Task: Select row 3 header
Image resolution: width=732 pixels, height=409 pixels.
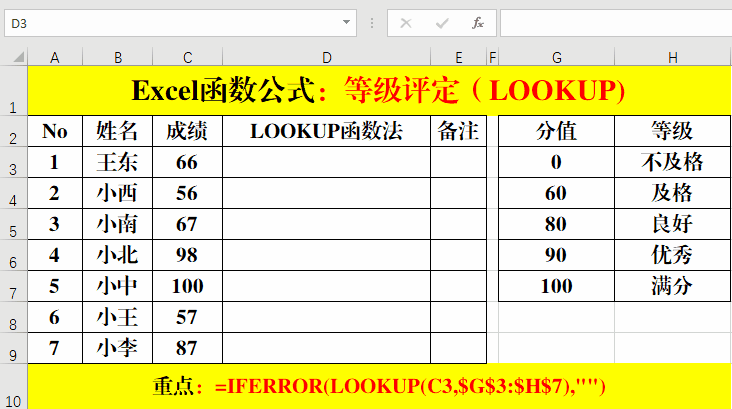Action: (14, 162)
